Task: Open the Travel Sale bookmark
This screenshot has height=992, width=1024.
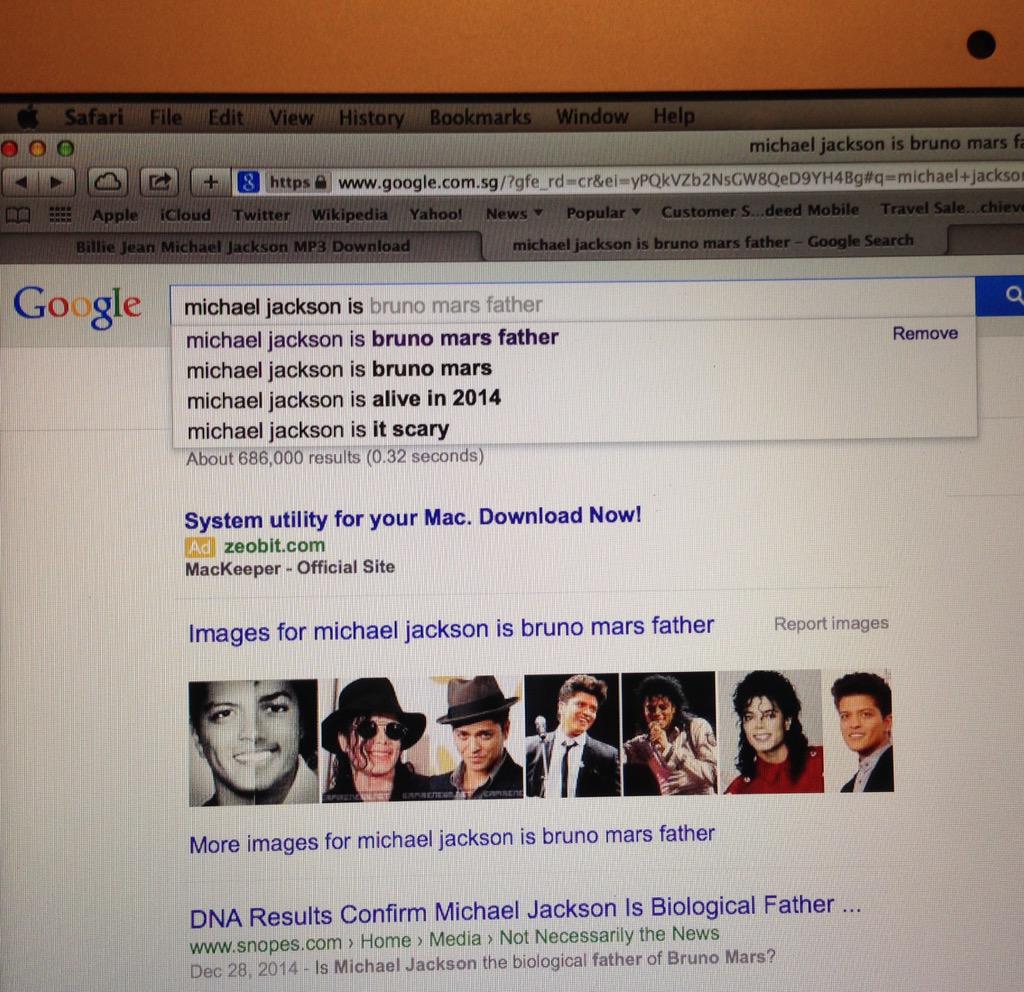Action: tap(951, 208)
